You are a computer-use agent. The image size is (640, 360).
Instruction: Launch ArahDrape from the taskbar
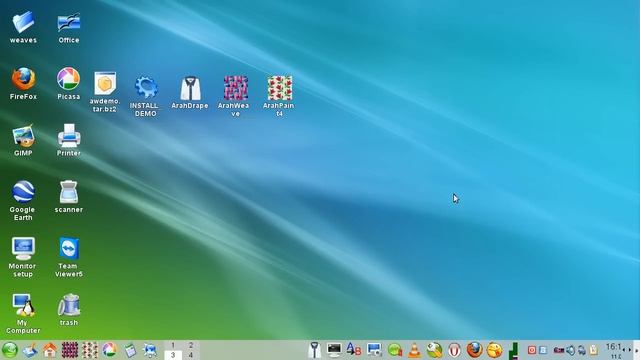pos(314,350)
